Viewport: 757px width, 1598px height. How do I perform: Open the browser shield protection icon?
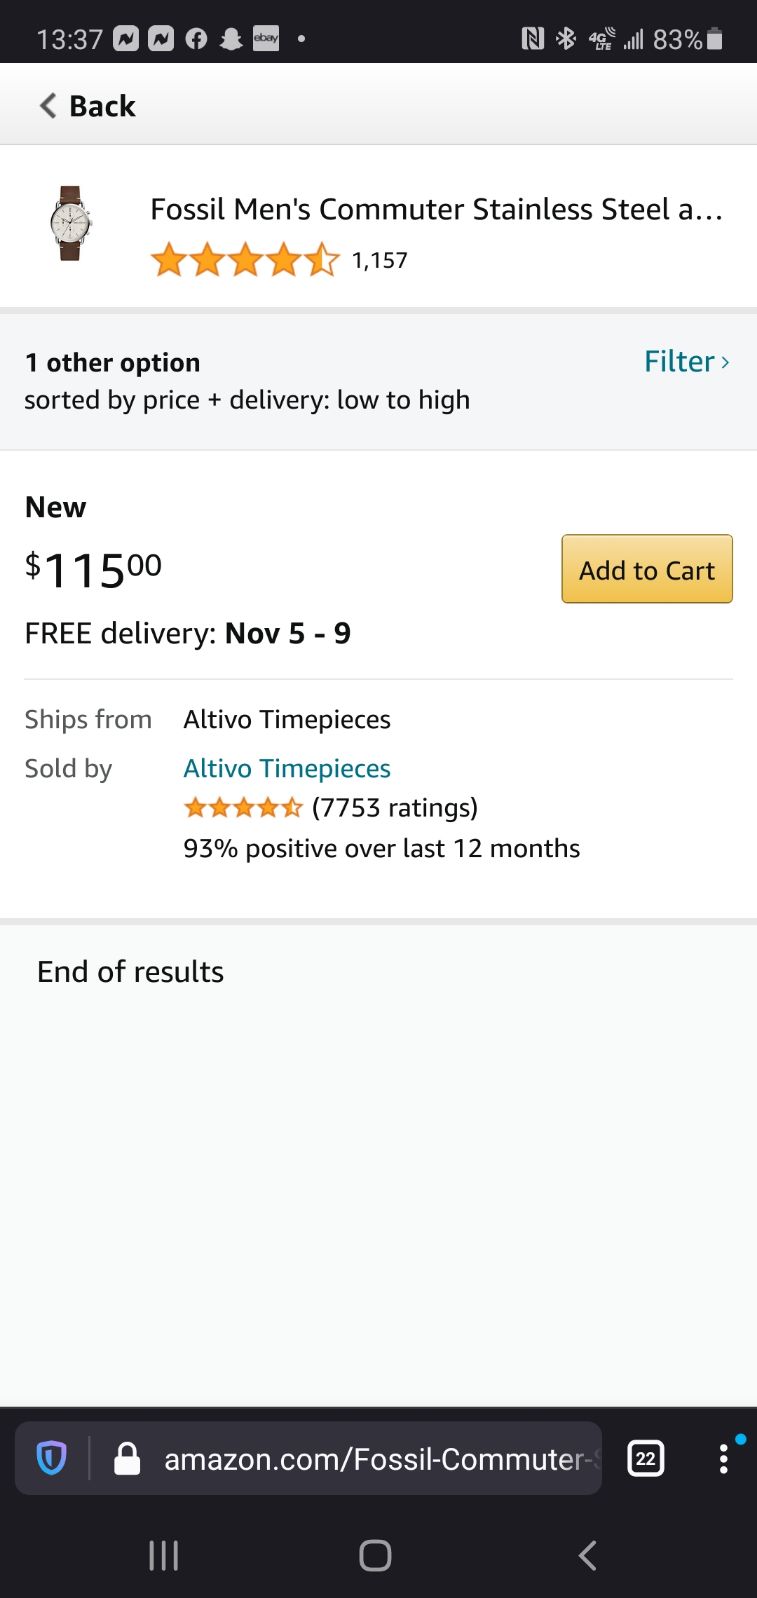click(51, 1458)
